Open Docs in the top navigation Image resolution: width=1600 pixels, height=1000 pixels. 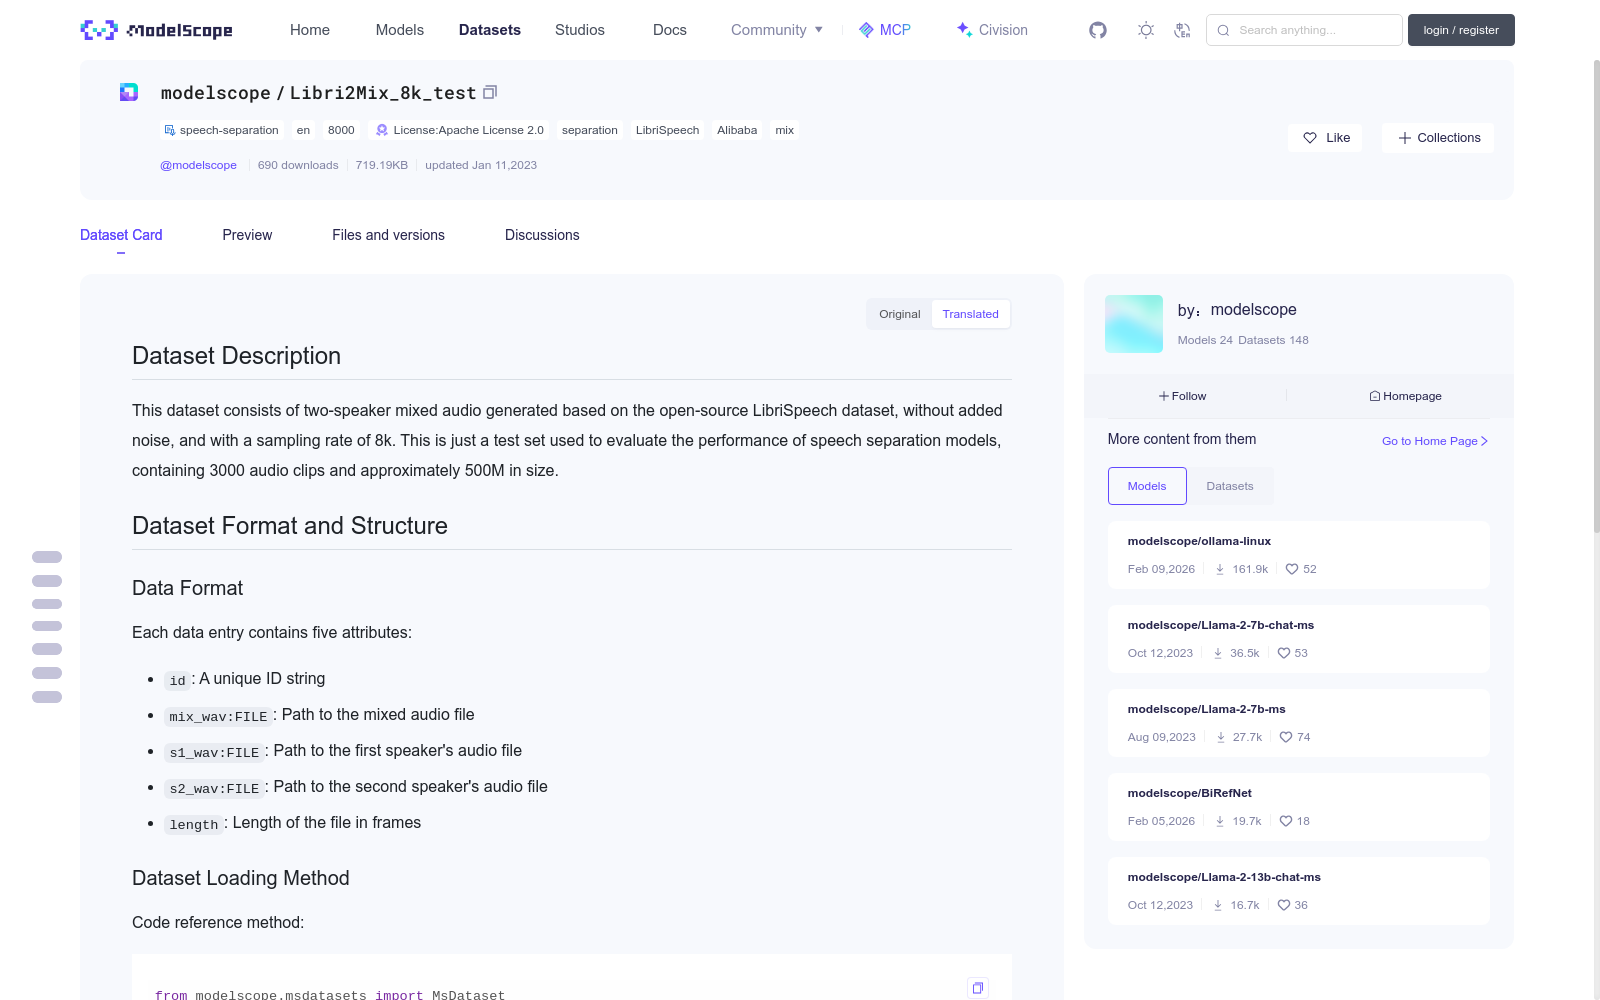pos(670,30)
